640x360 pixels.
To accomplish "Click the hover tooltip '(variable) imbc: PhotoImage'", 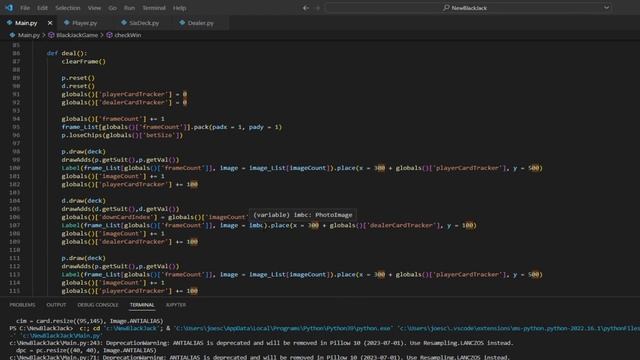I will point(302,215).
